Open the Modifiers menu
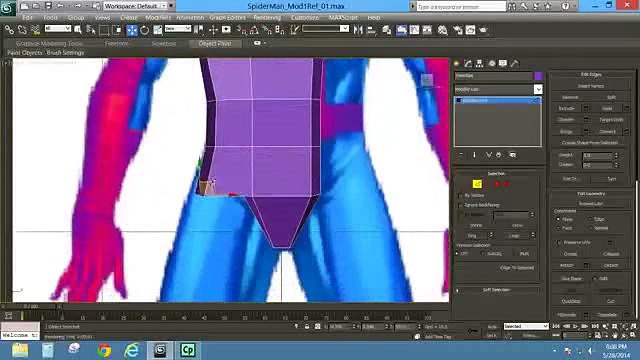640x360 pixels. (158, 18)
